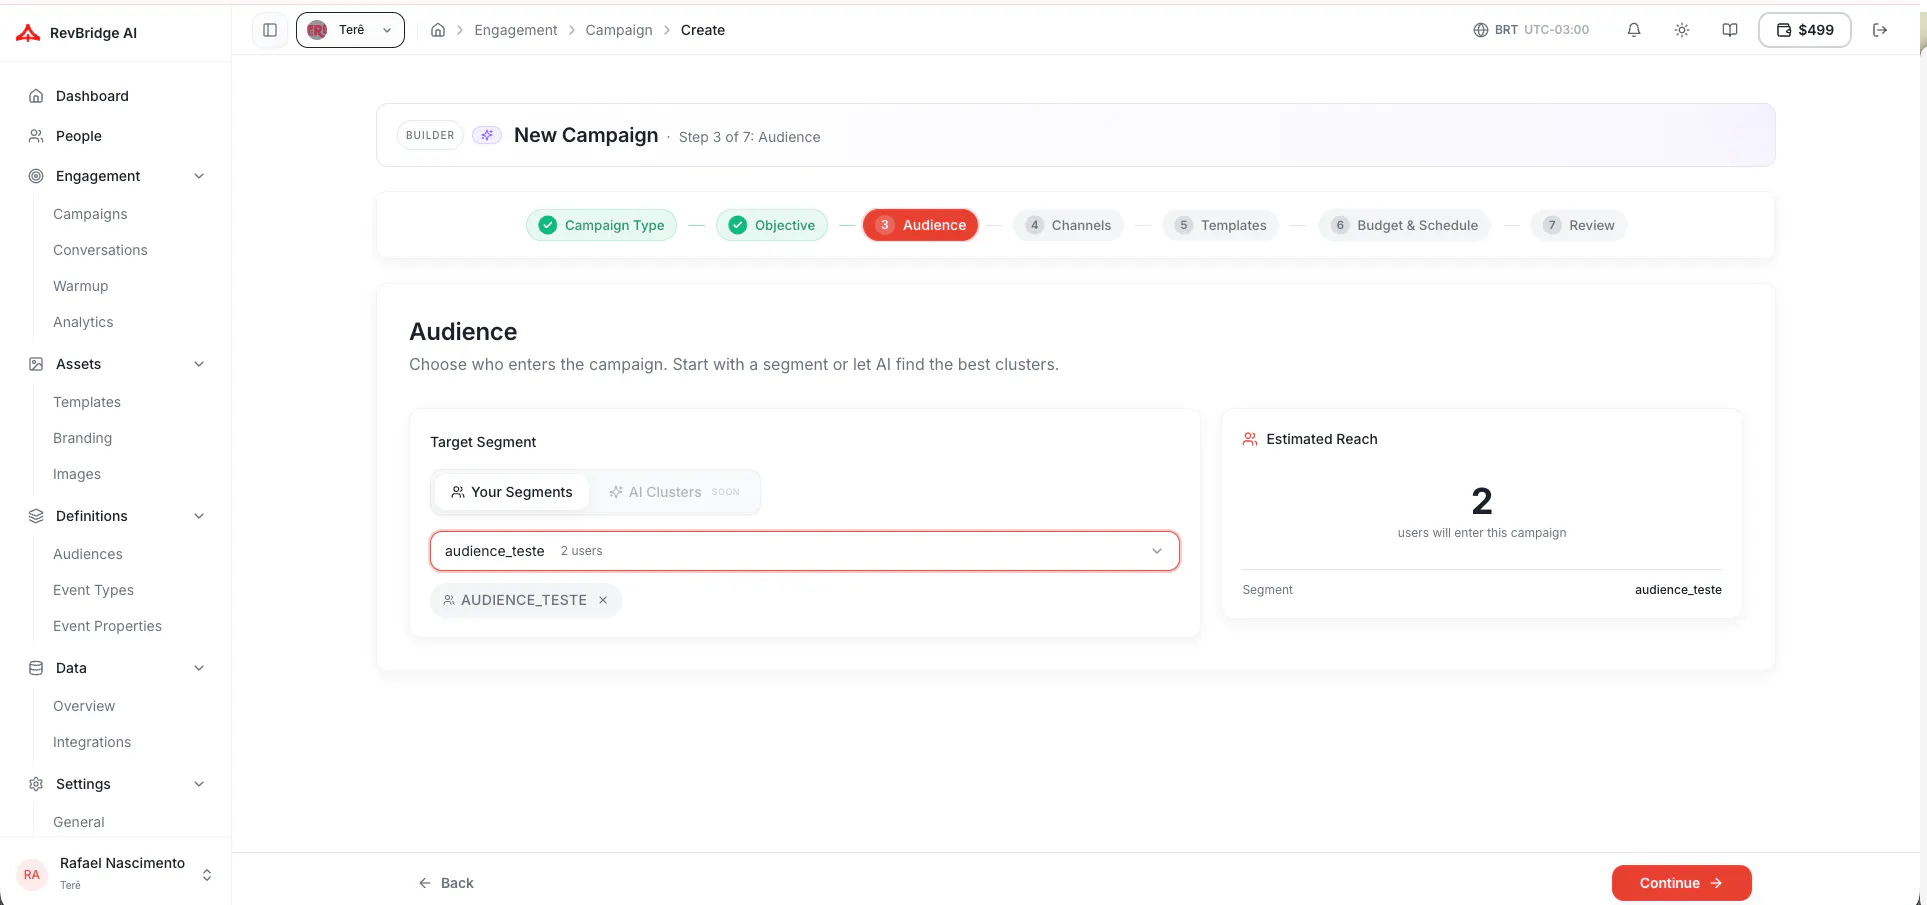The height and width of the screenshot is (905, 1927).
Task: Click the Assets image icon
Action: (x=36, y=364)
